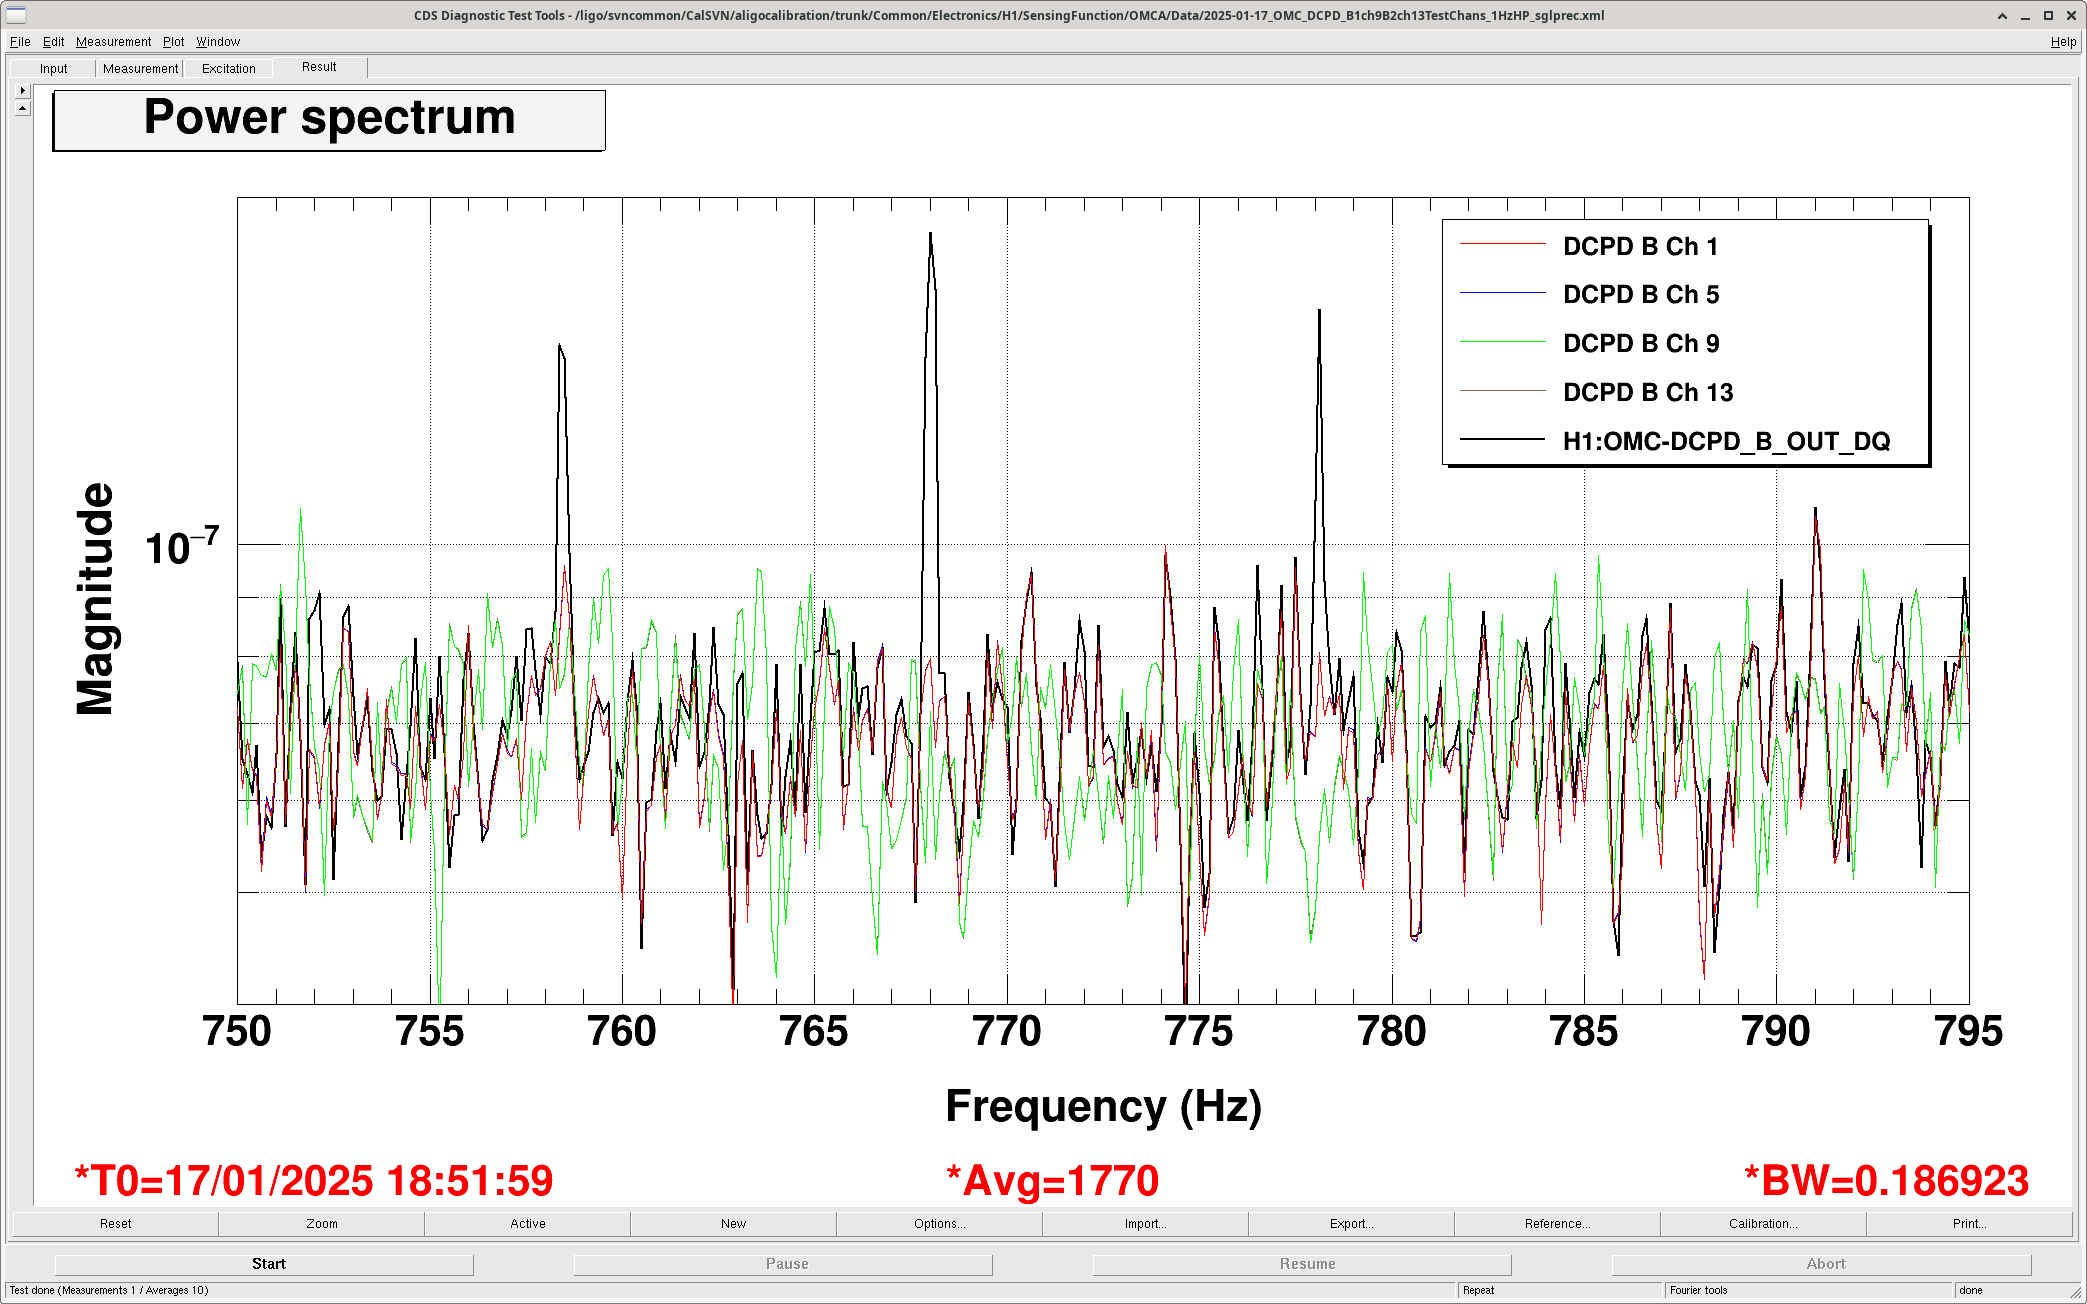Image resolution: width=2087 pixels, height=1304 pixels.
Task: Click the greyed Resume button
Action: point(1302,1264)
